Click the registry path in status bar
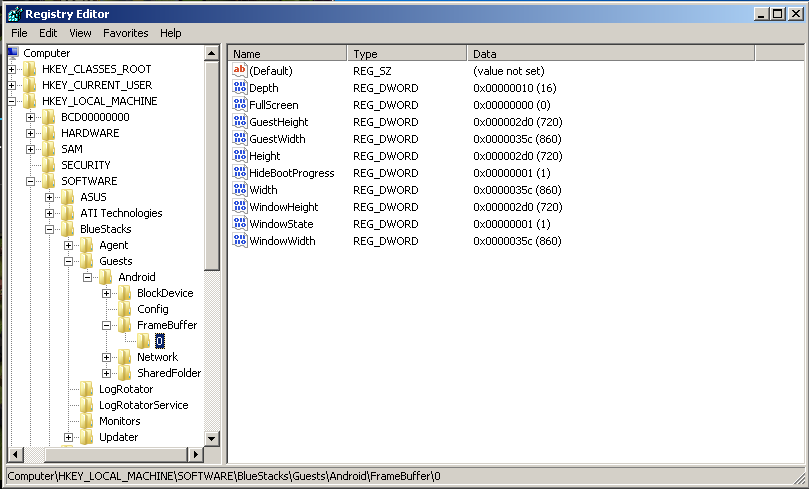The width and height of the screenshot is (809, 489). (224, 476)
